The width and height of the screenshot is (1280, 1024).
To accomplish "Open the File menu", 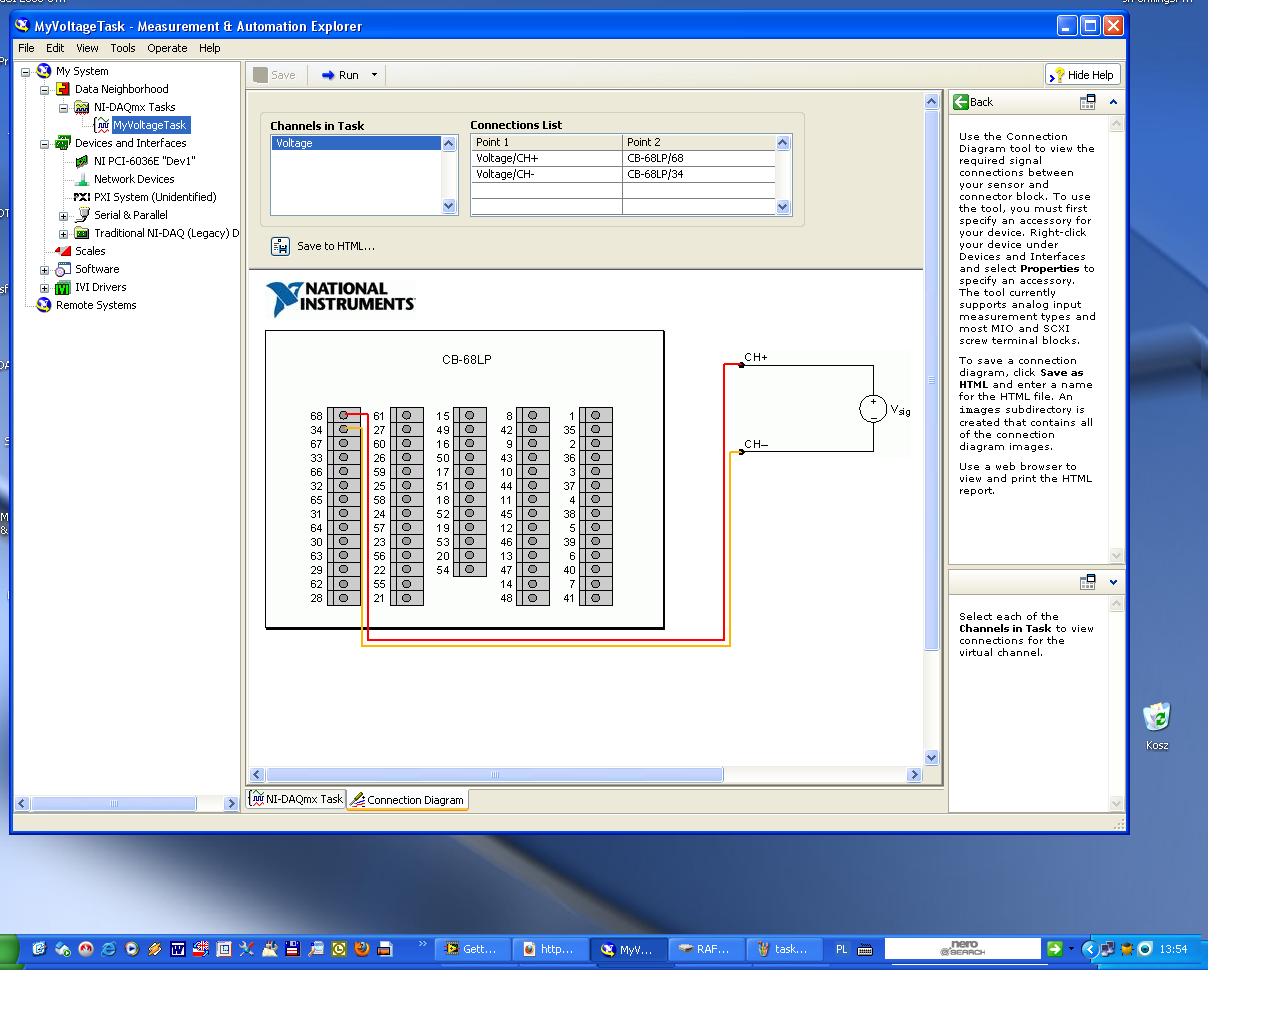I will click(x=26, y=48).
